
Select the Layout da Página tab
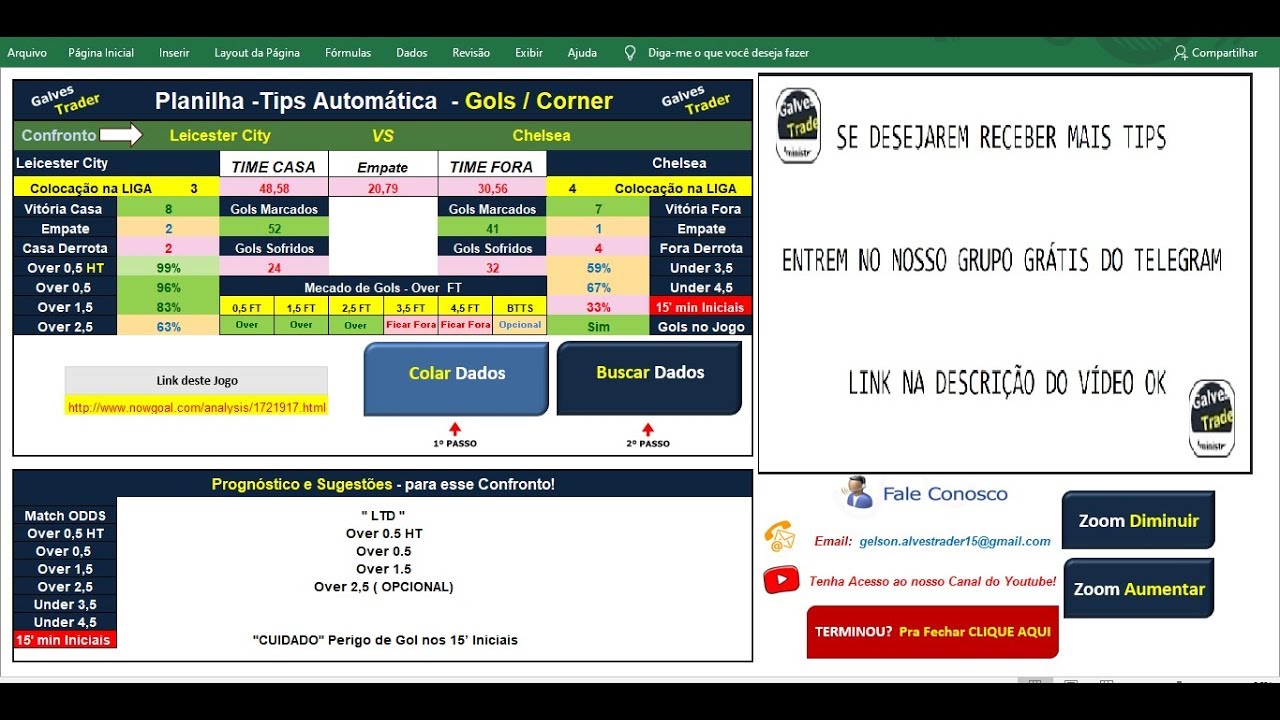tap(257, 53)
